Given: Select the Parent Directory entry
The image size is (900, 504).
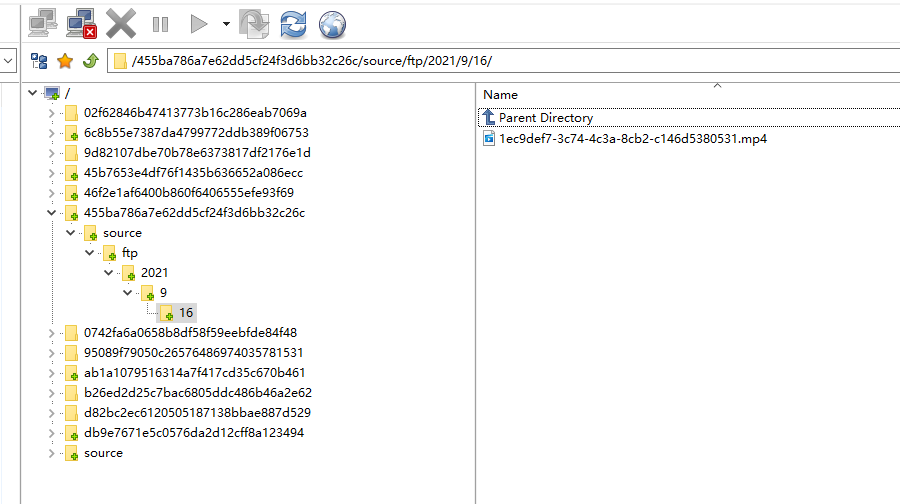Looking at the screenshot, I should pos(546,118).
